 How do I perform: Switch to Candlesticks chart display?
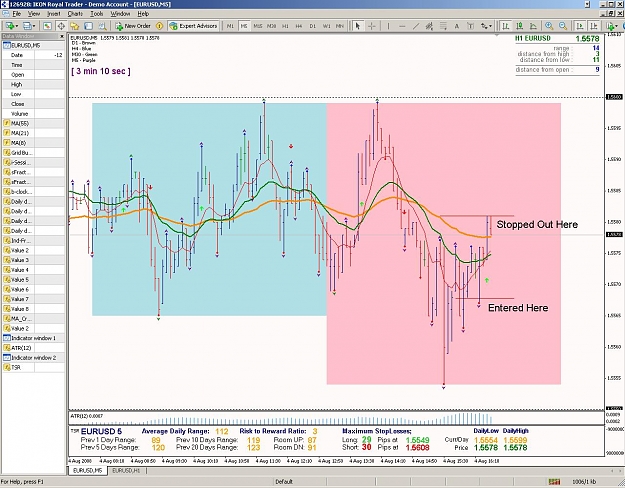pyautogui.click(x=519, y=26)
